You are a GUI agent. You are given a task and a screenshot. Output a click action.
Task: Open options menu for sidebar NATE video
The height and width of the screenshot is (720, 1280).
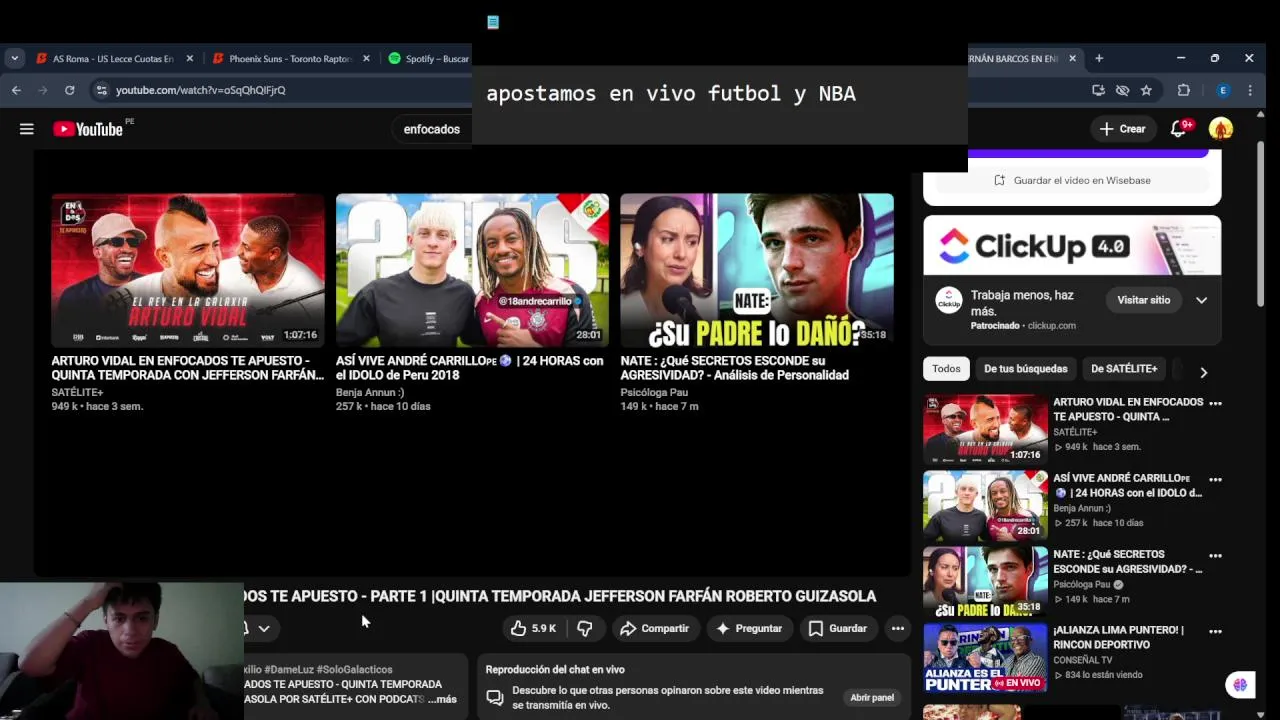coord(1215,556)
